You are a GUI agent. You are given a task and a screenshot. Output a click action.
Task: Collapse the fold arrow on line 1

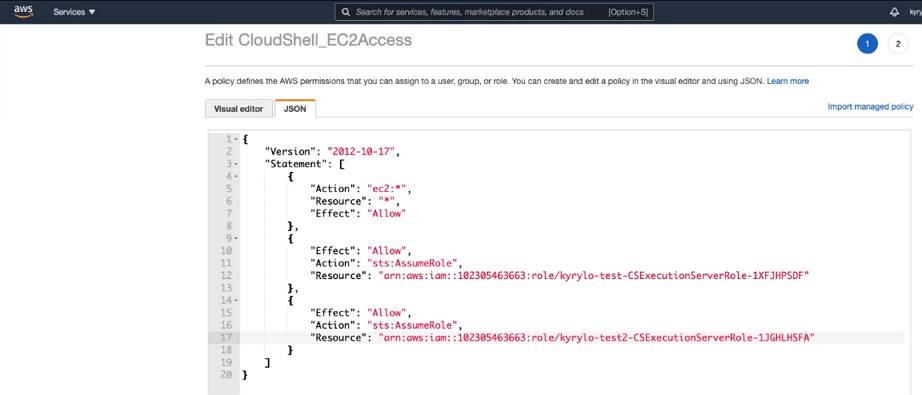(236, 139)
